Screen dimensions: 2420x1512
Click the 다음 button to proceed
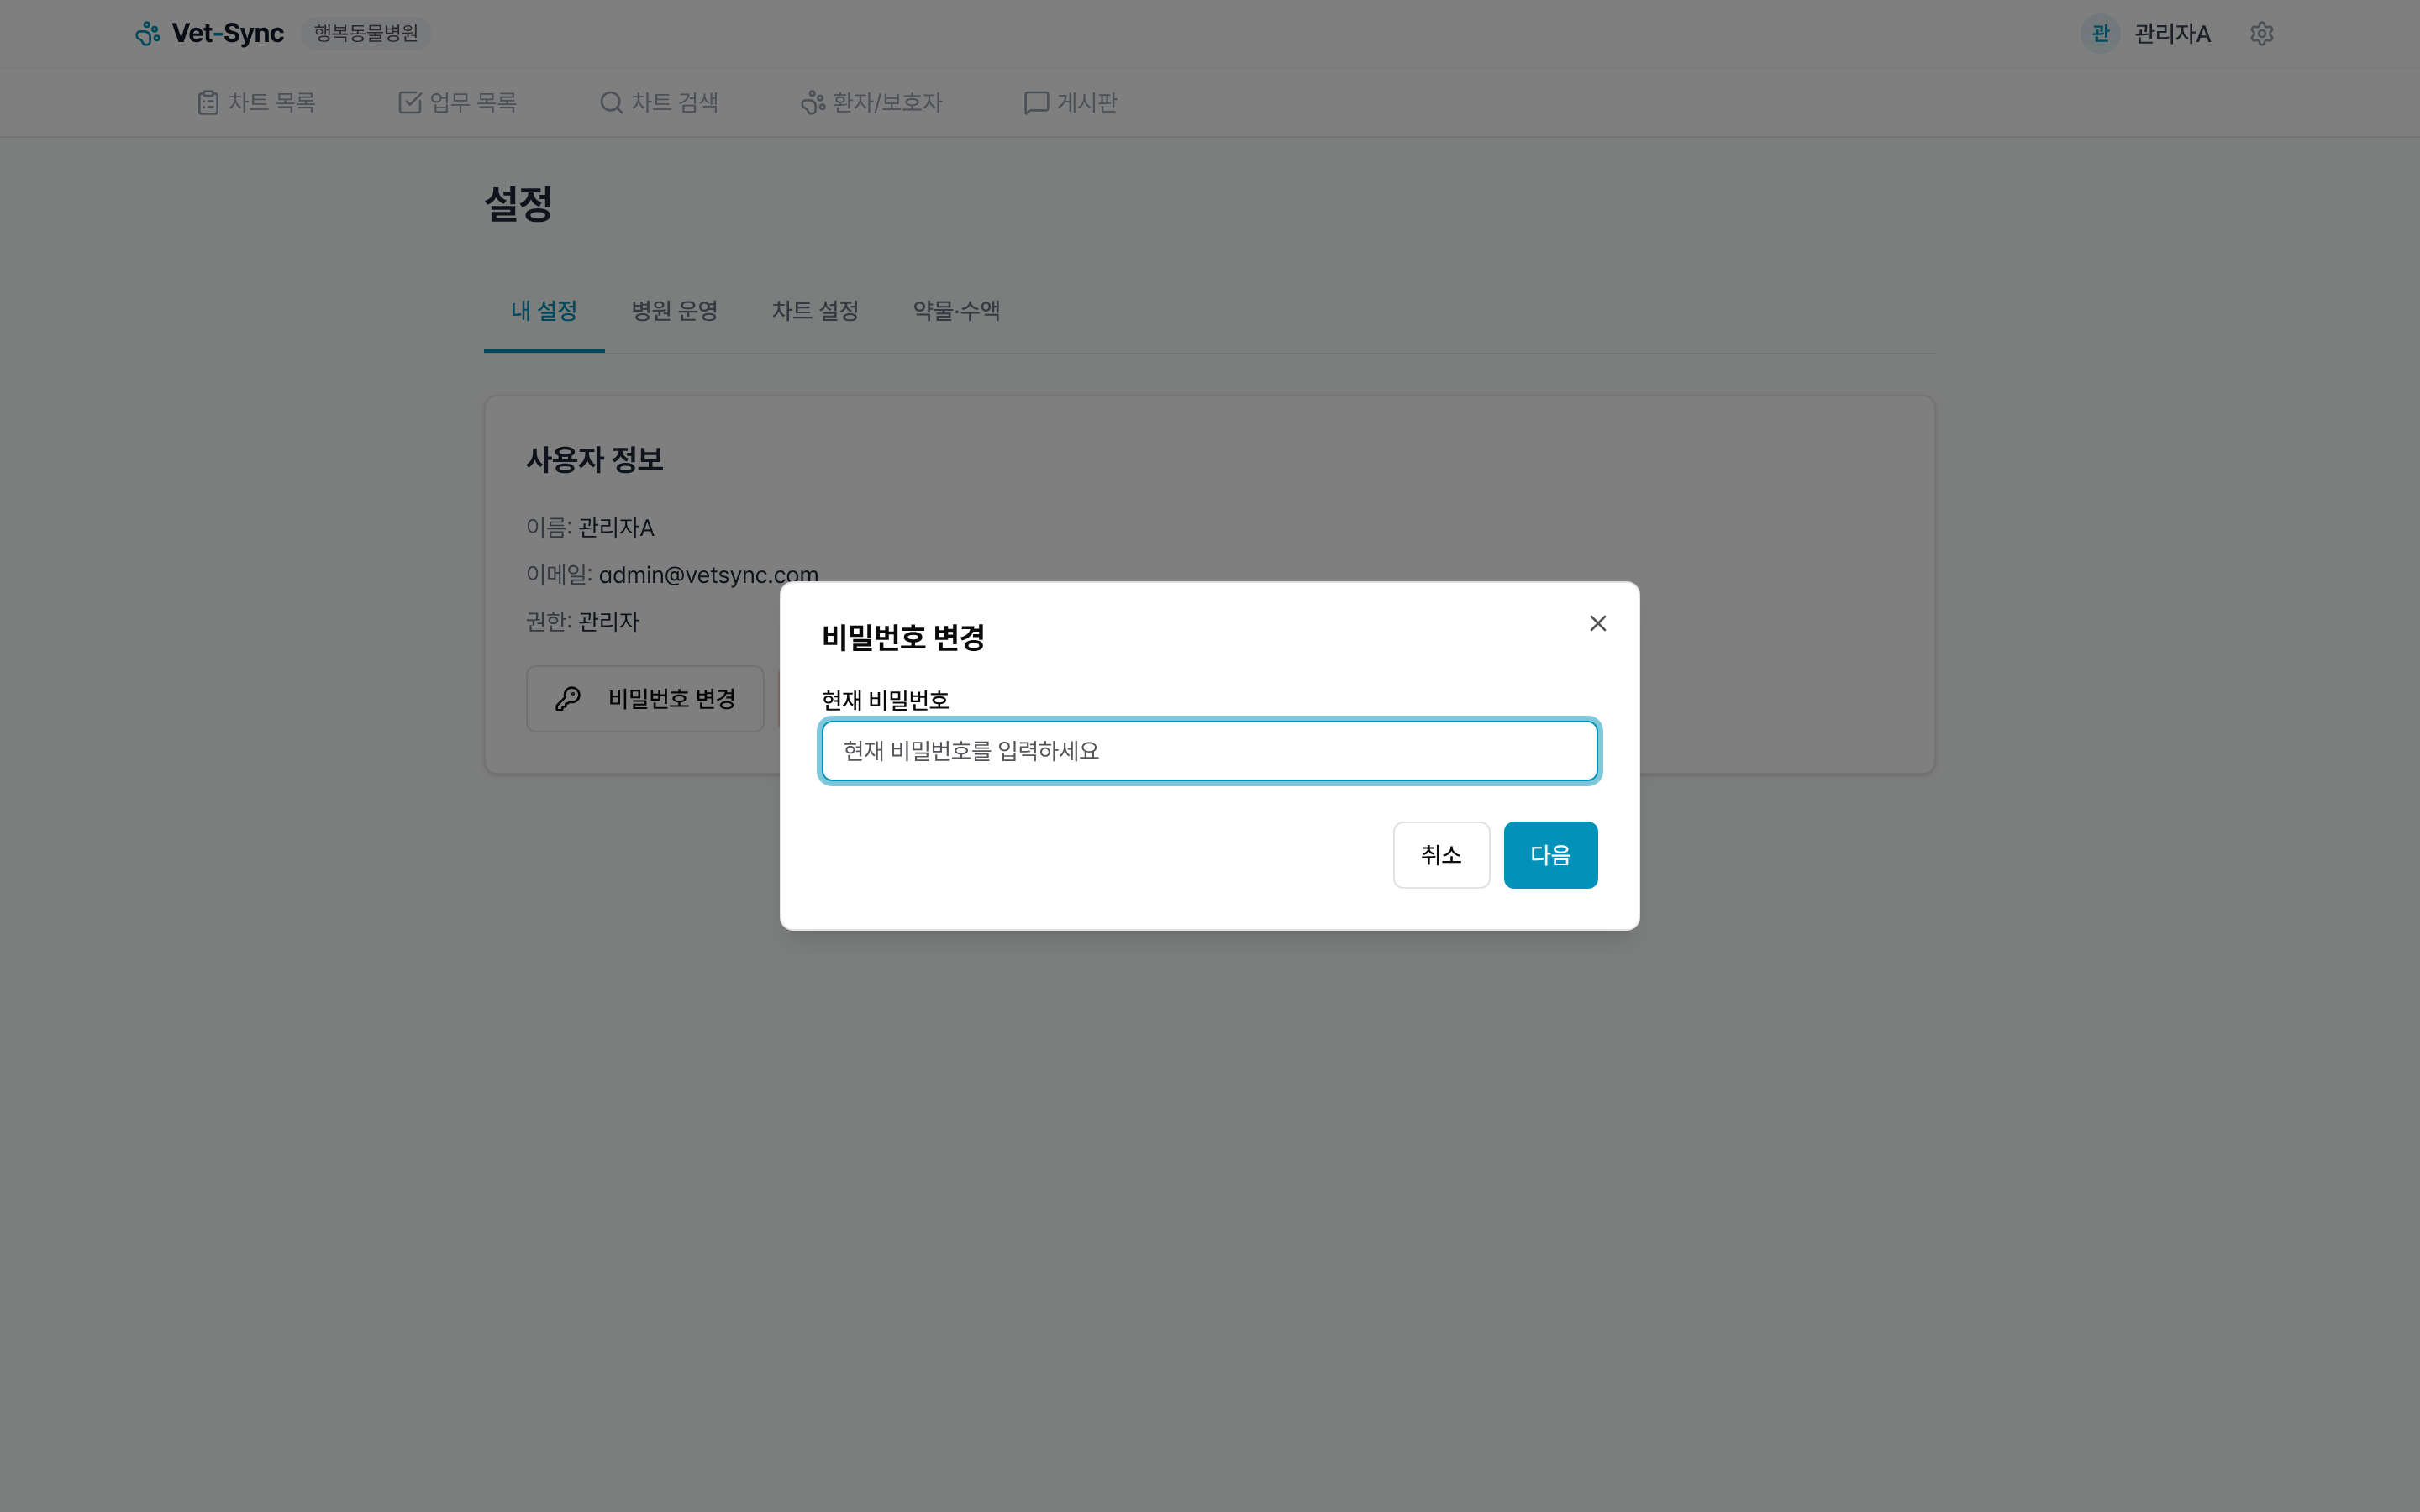click(x=1549, y=854)
